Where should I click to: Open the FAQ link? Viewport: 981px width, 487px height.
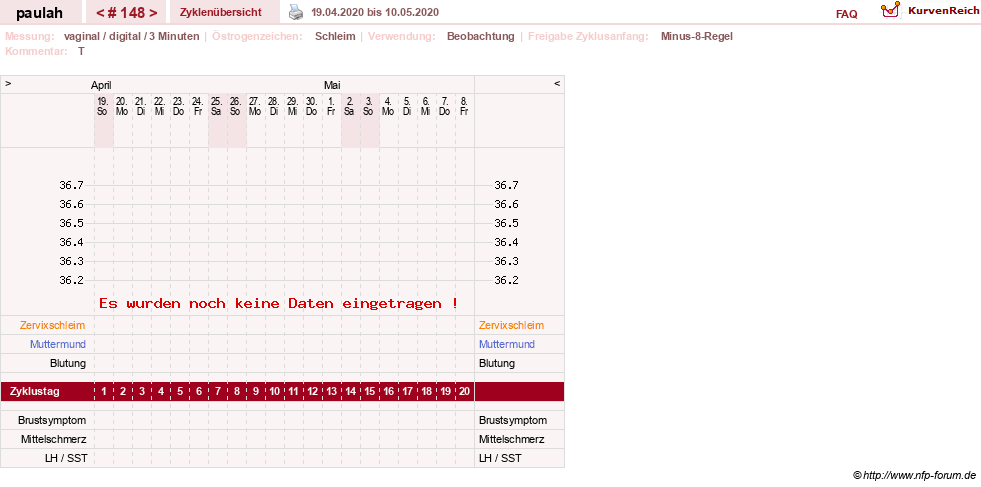click(846, 14)
